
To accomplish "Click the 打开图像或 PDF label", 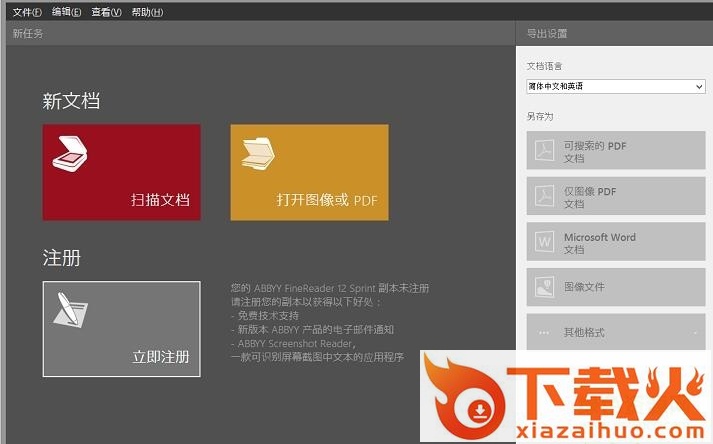I will coord(327,200).
